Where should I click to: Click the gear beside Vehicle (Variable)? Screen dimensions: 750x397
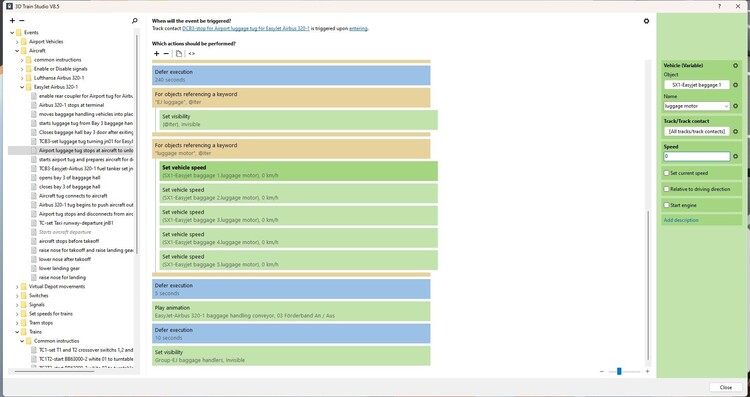pos(735,66)
